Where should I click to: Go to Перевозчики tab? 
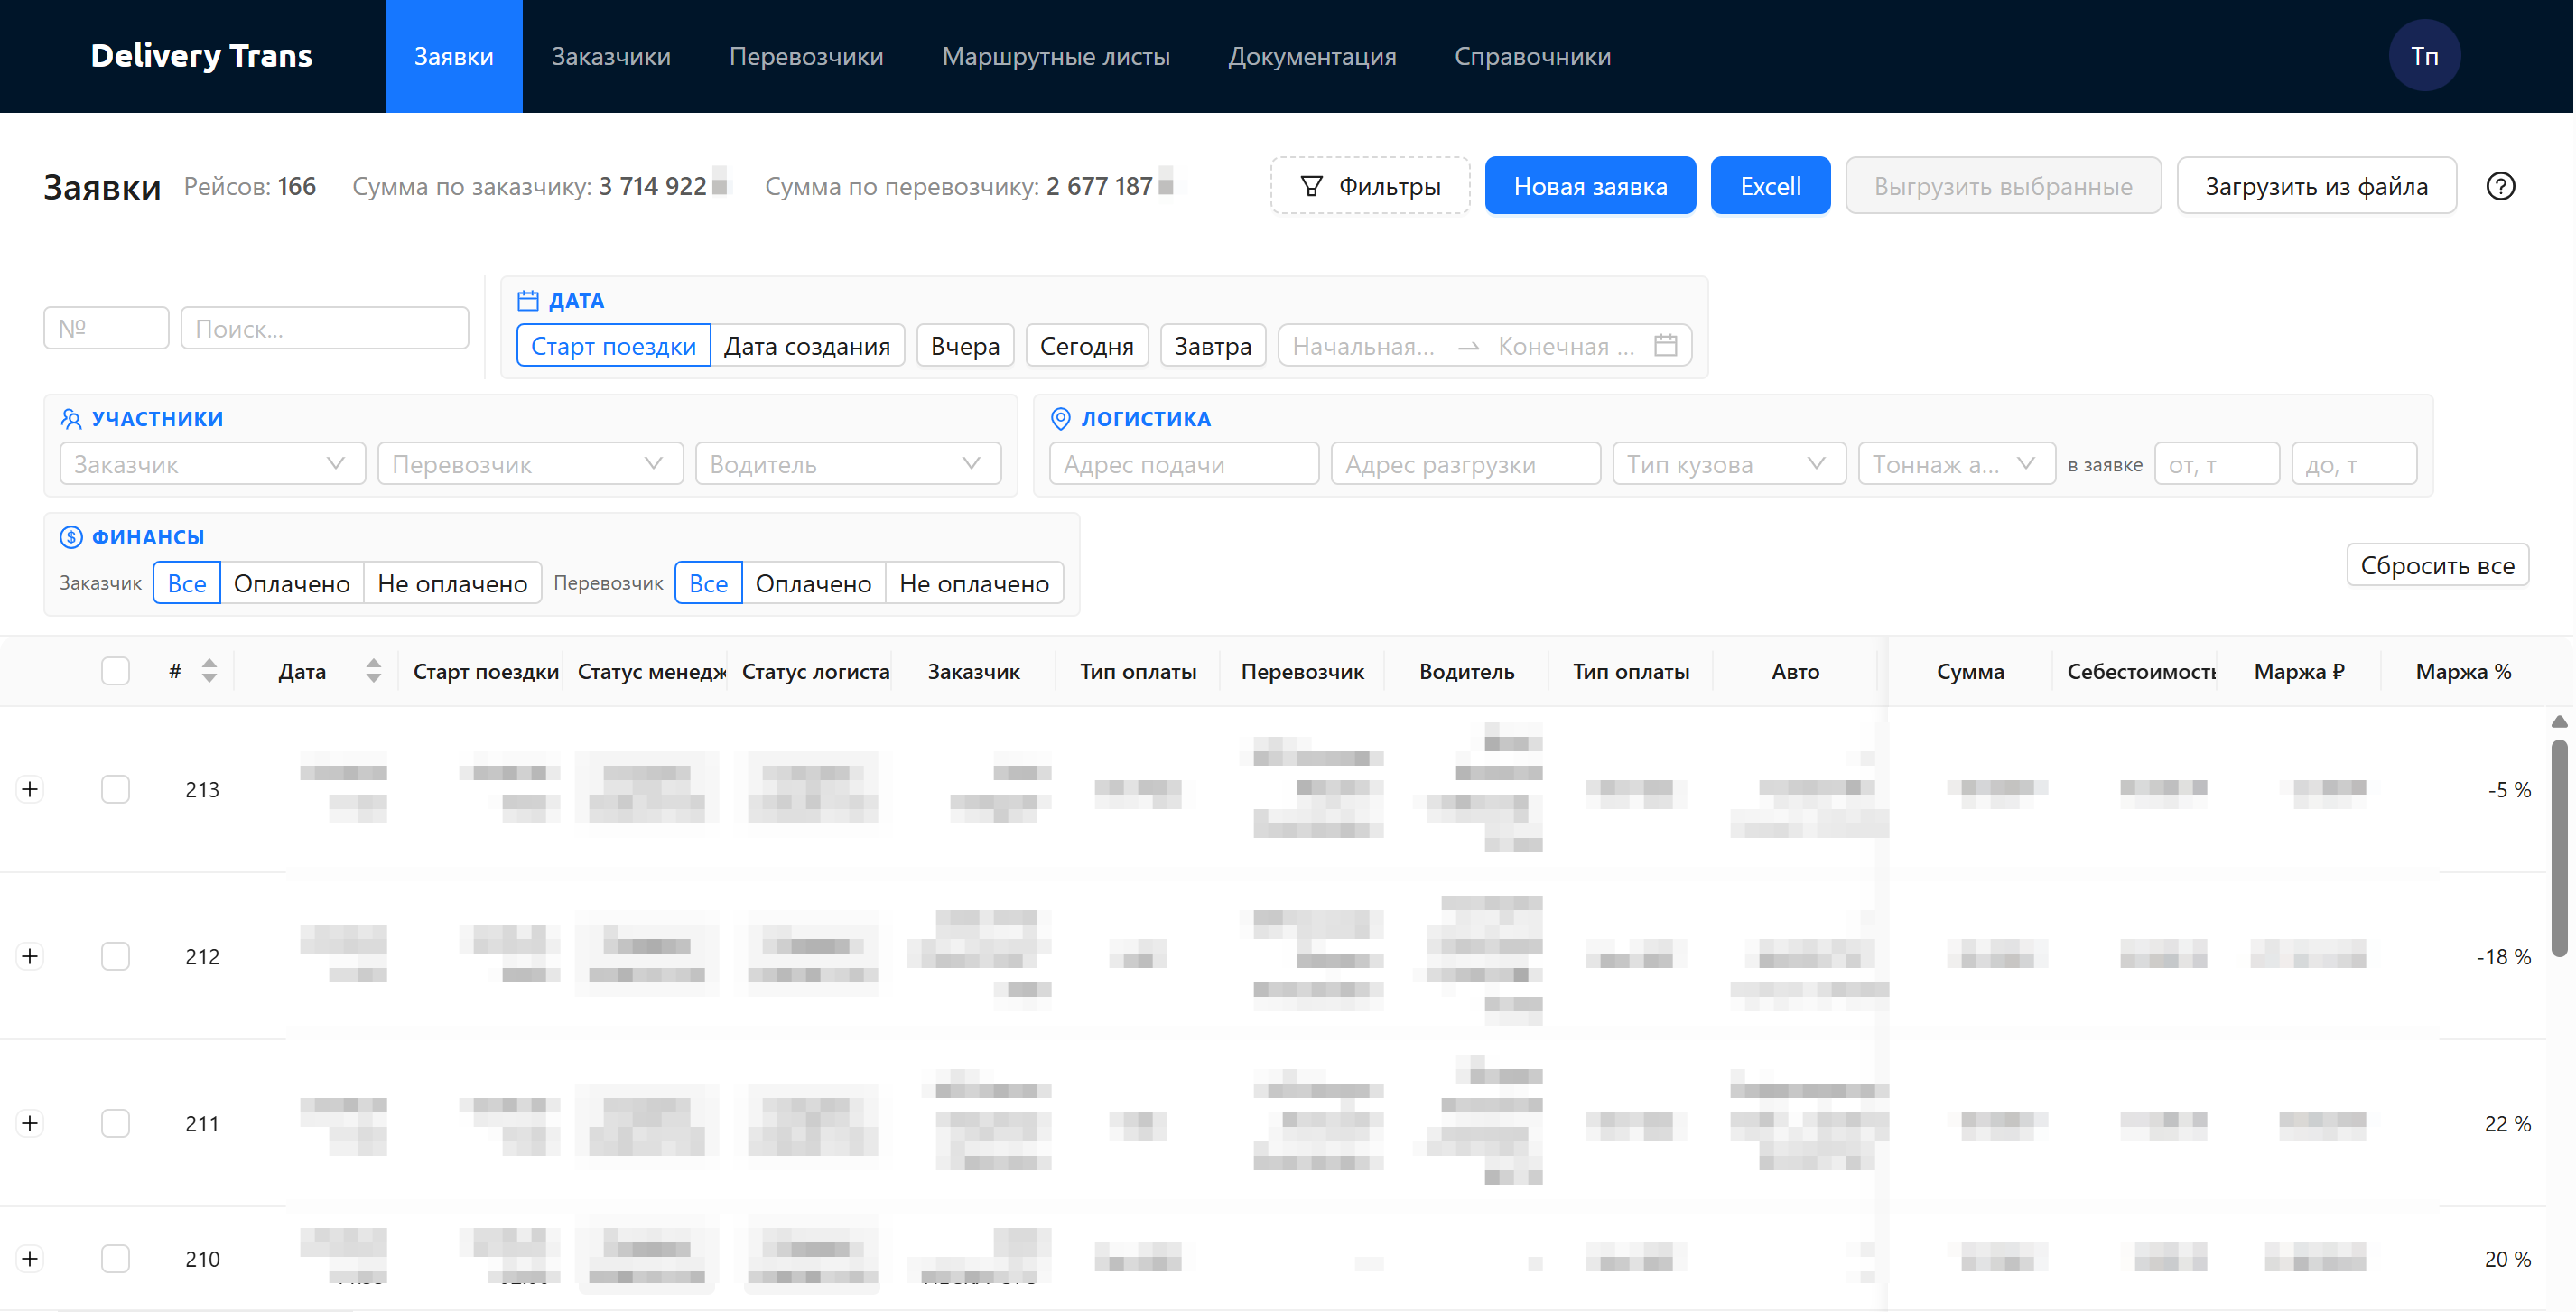(x=806, y=56)
